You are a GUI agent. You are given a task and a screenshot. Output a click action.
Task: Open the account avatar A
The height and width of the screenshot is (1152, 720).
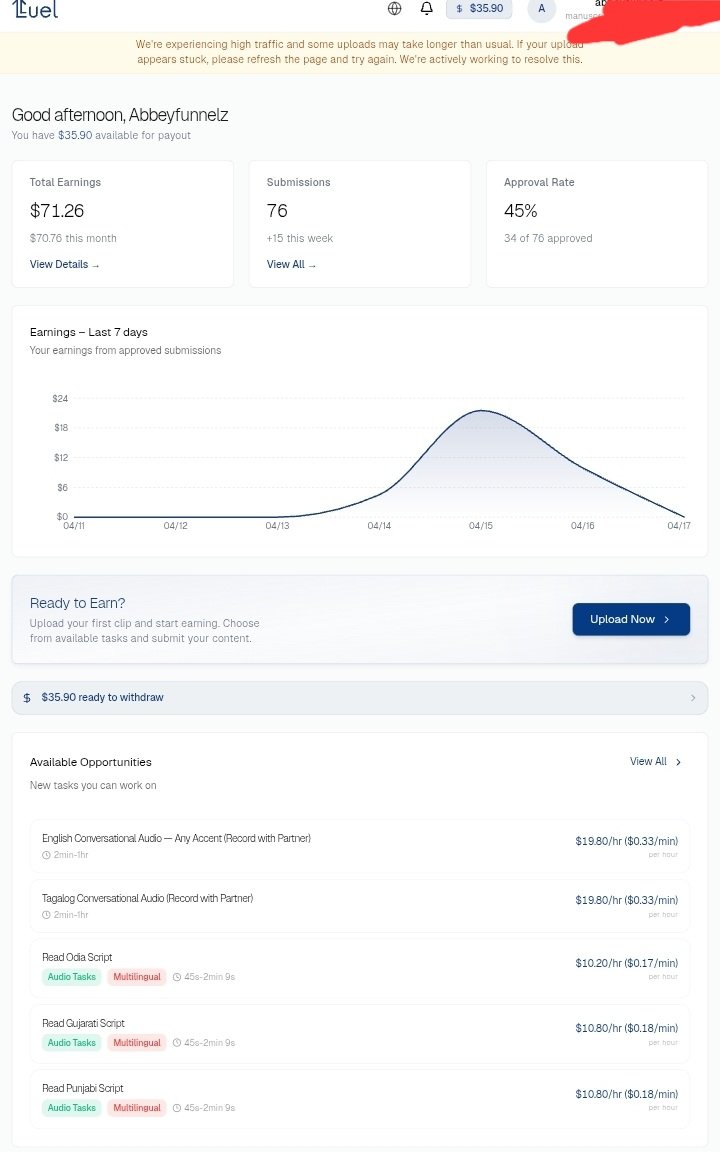coord(541,9)
